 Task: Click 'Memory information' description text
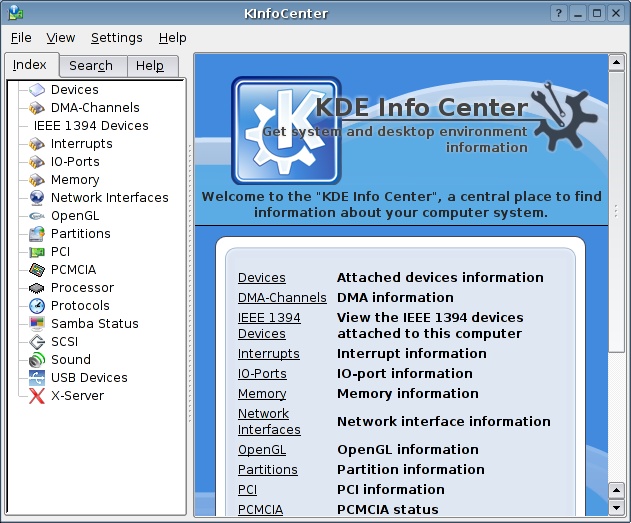[x=408, y=393]
